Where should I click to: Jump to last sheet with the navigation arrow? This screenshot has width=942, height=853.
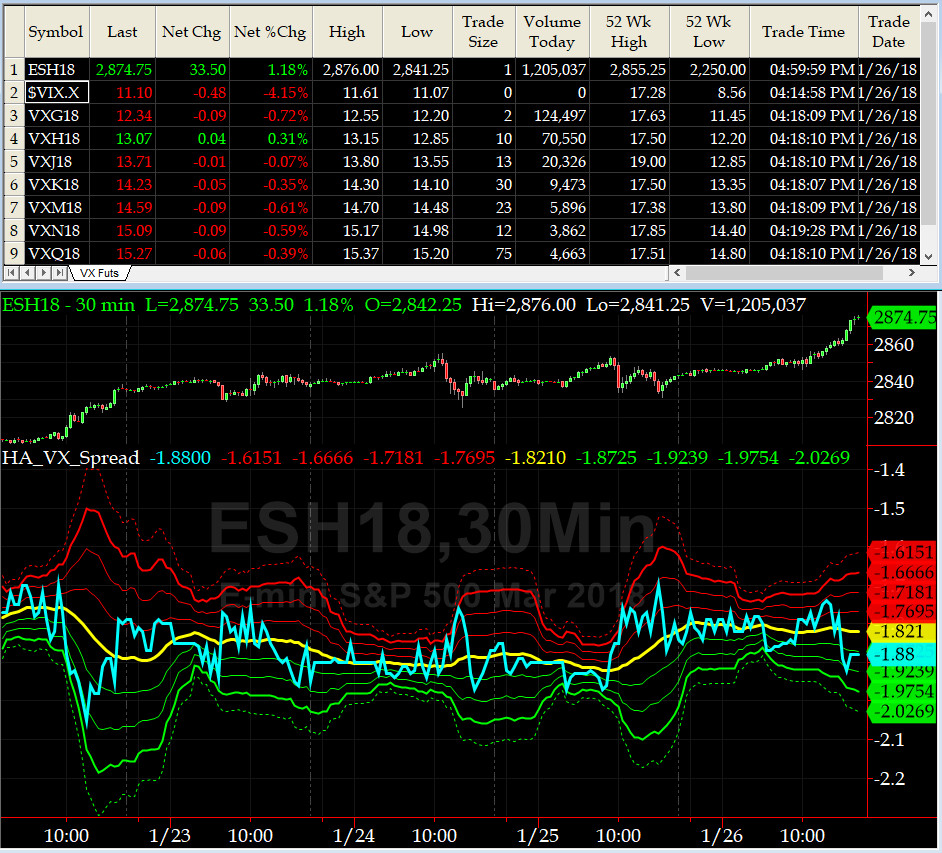click(59, 273)
